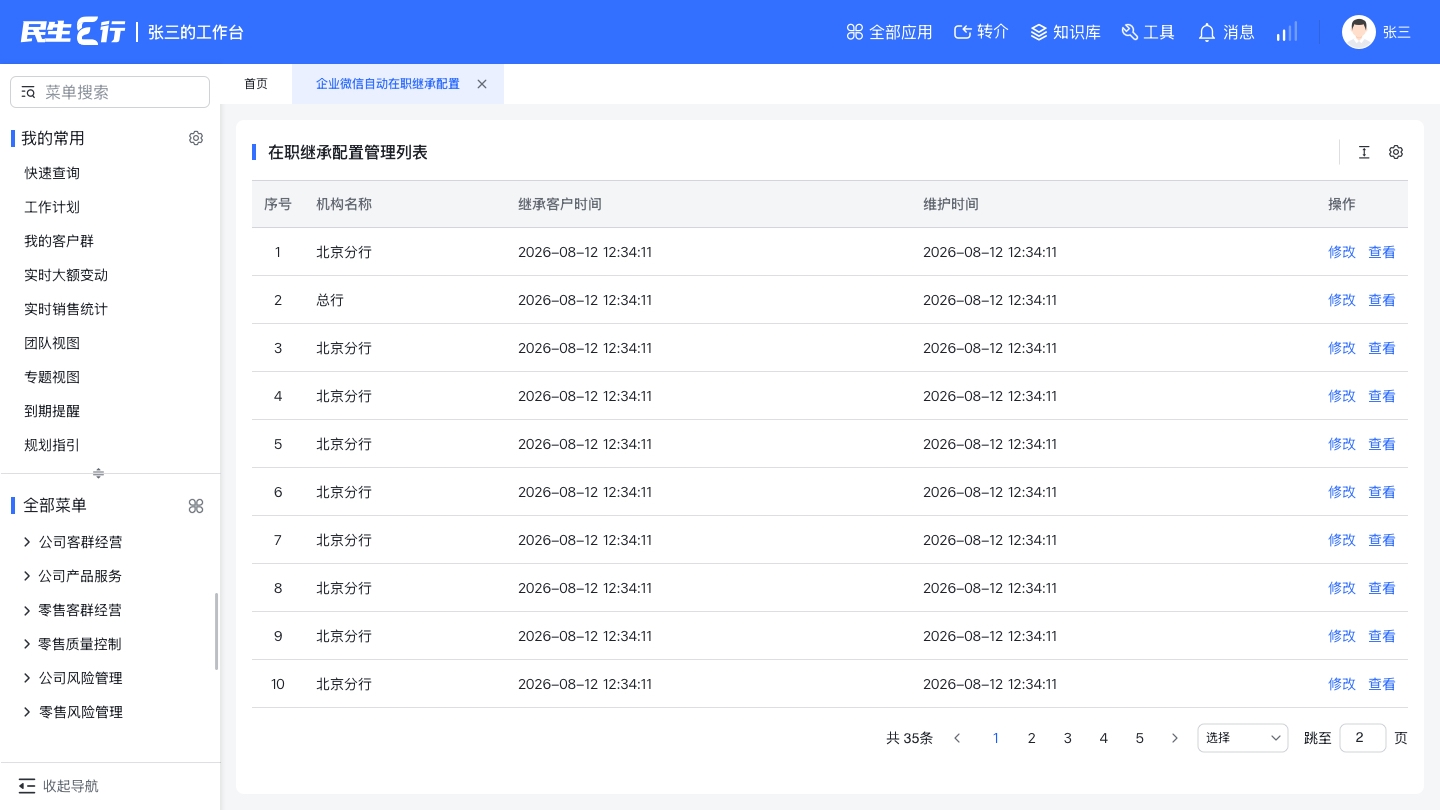
Task: Go to page 5
Action: (x=1140, y=738)
